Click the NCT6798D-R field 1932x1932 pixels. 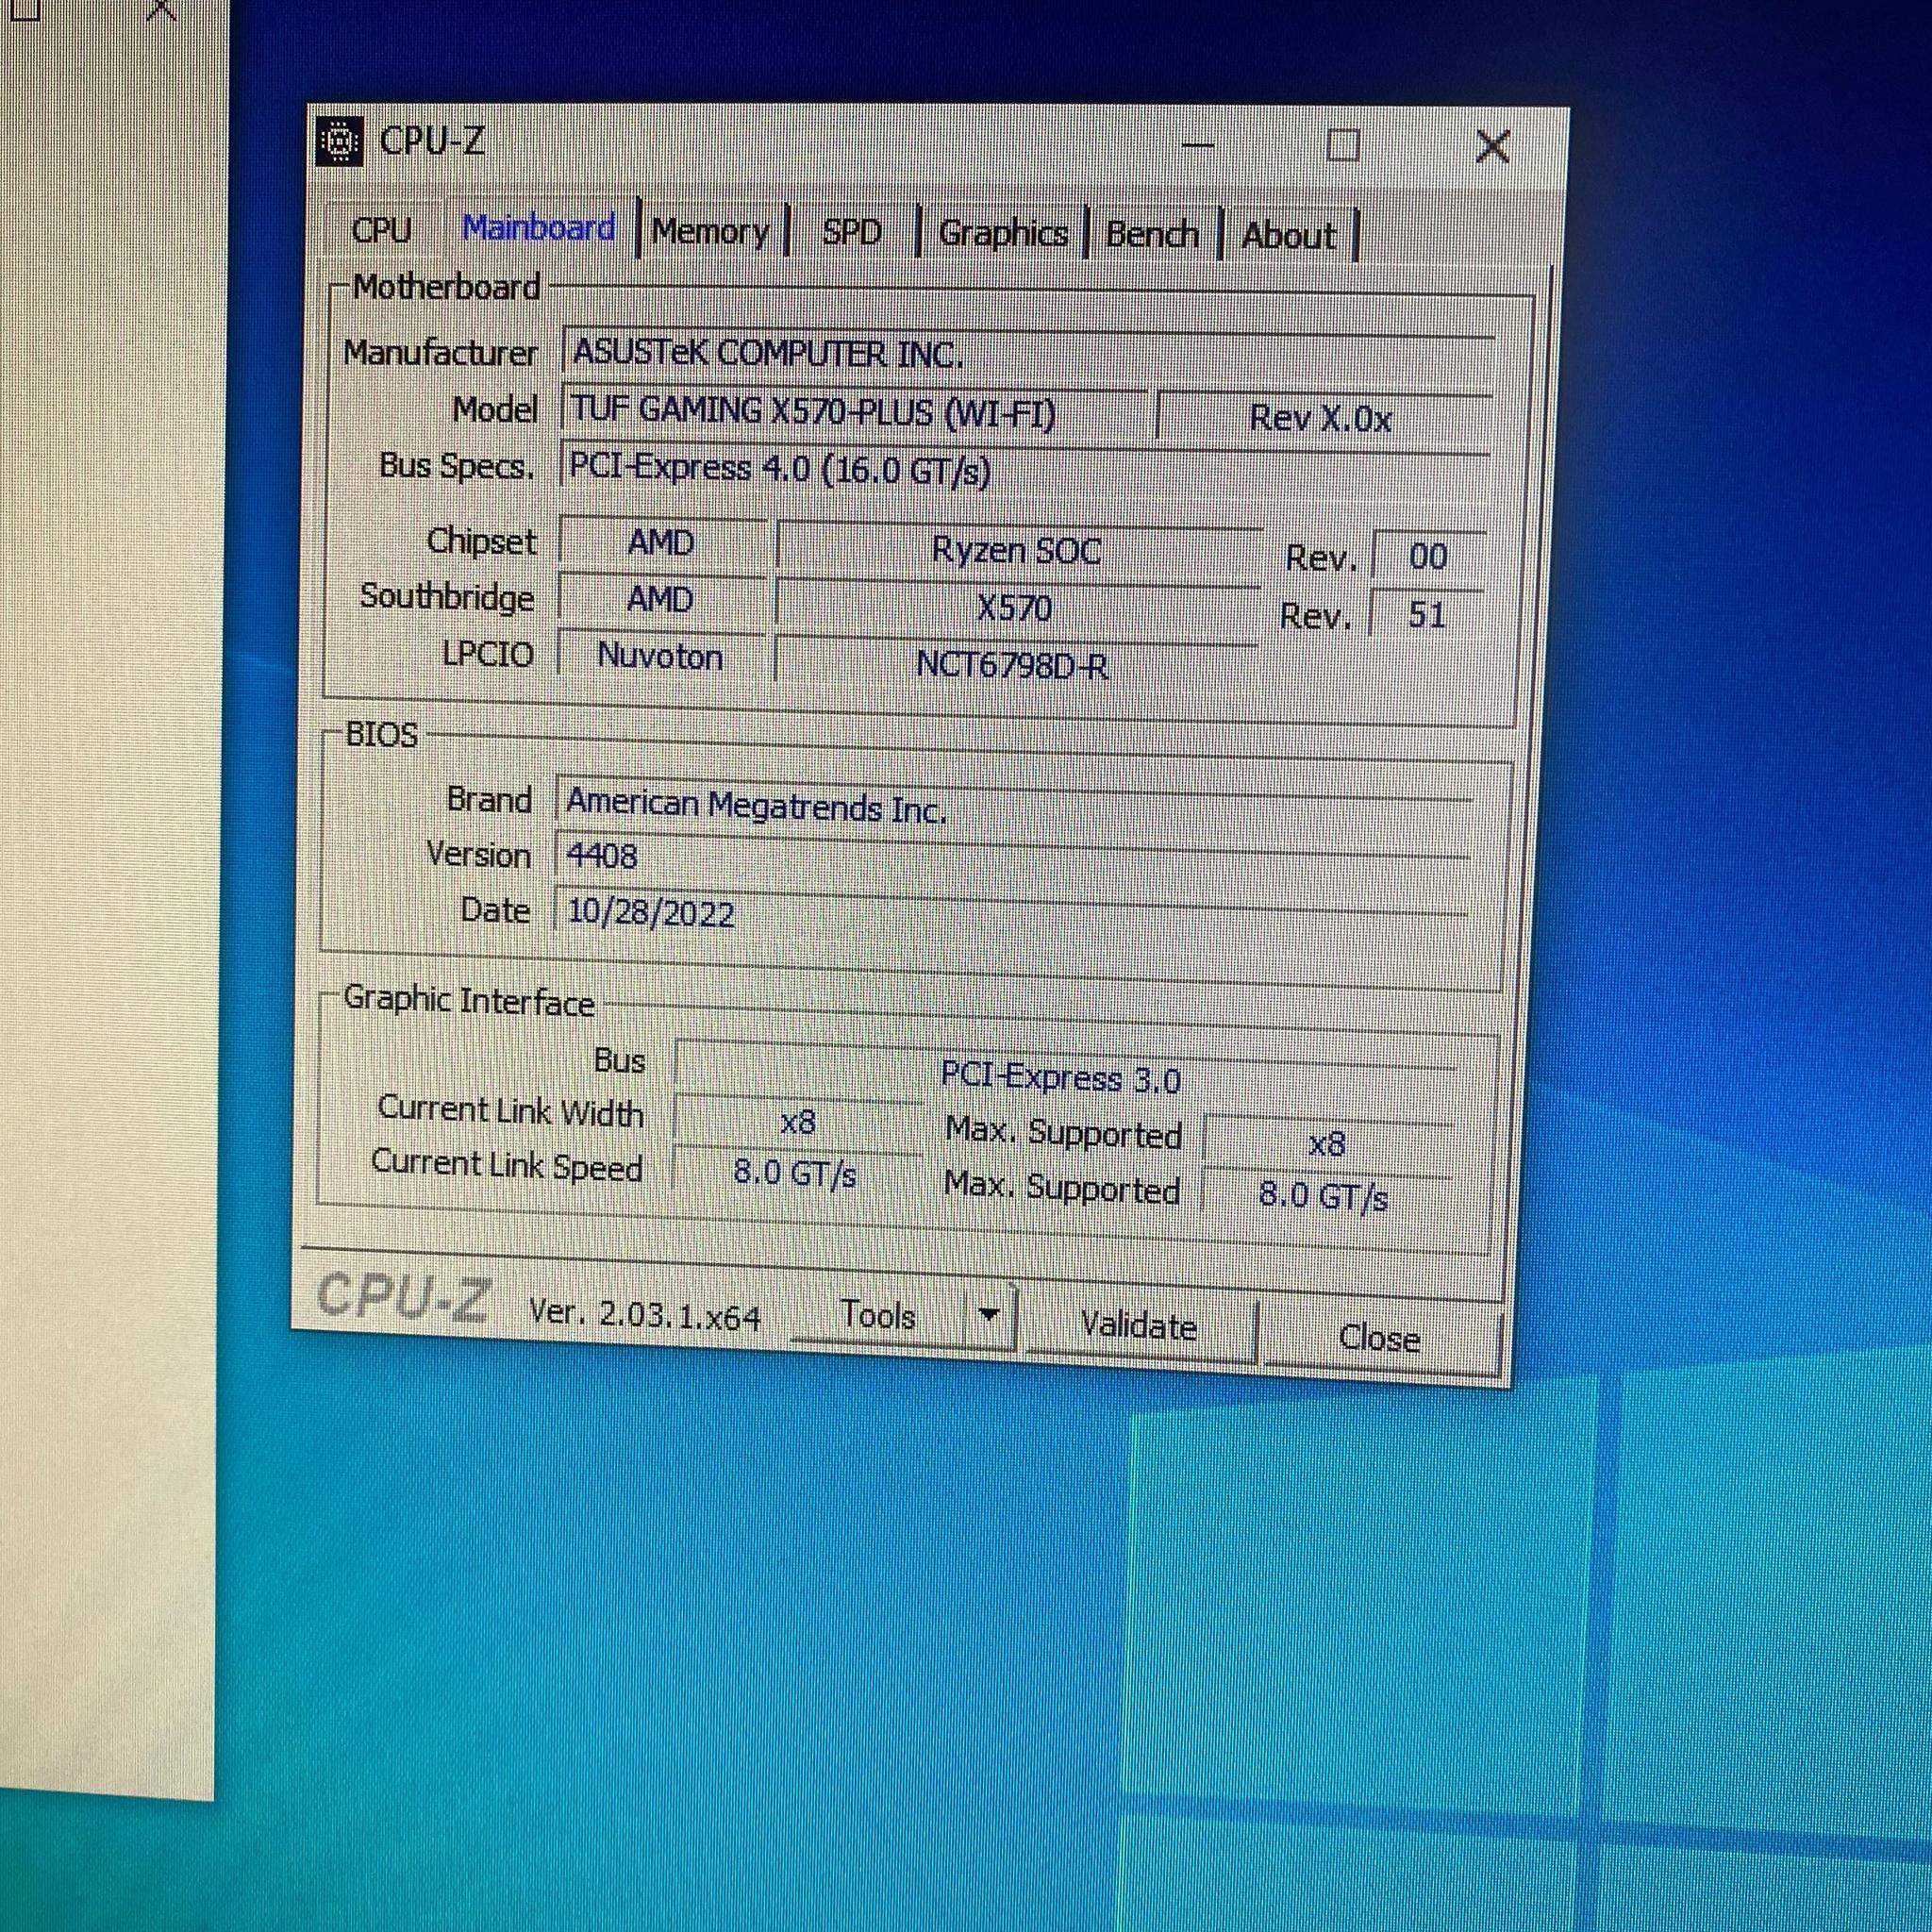[x=1014, y=665]
